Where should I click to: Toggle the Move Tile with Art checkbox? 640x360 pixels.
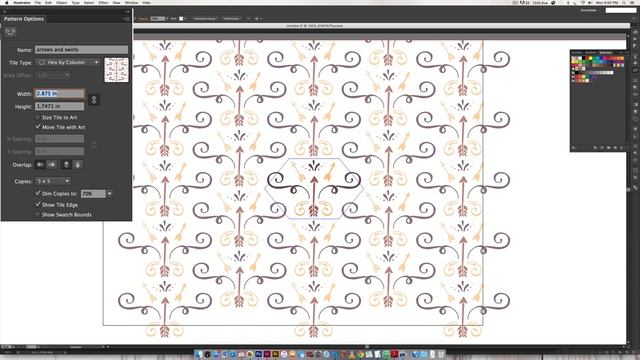pyautogui.click(x=38, y=127)
